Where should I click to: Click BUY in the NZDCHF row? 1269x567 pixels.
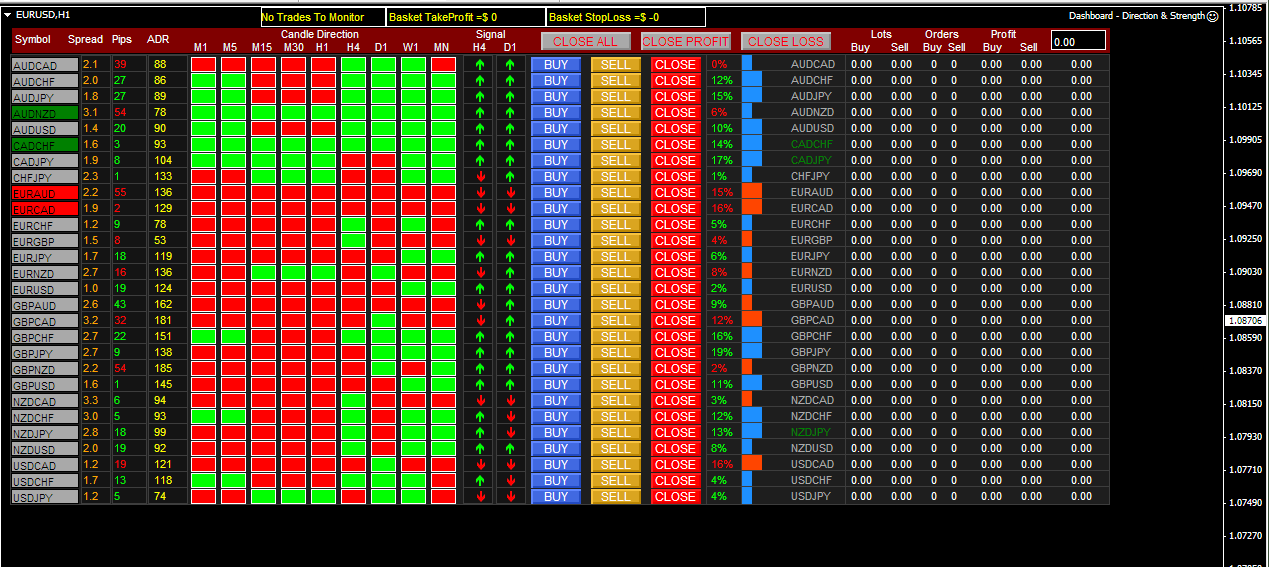click(x=556, y=416)
